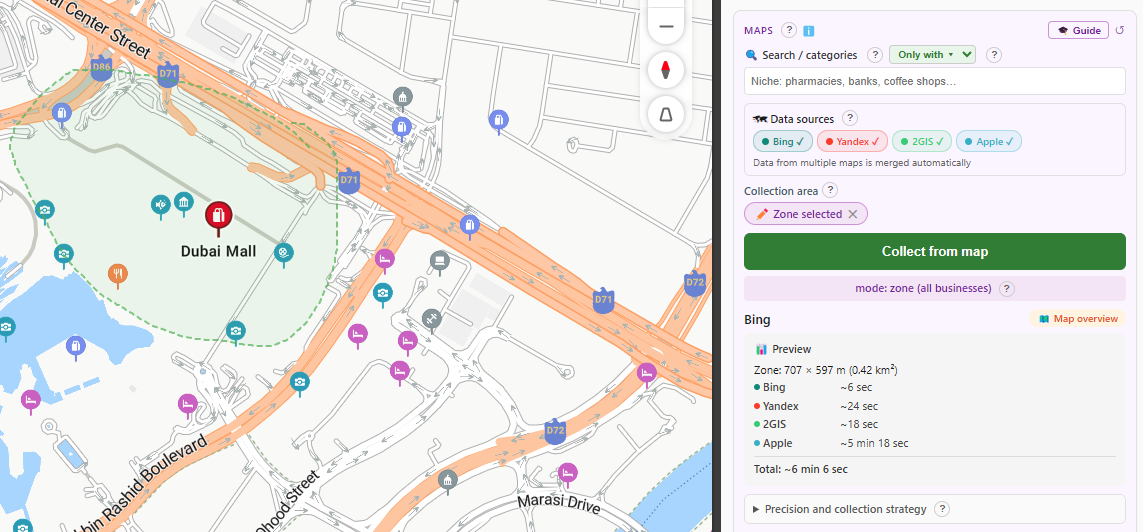This screenshot has width=1143, height=532.
Task: Toggle the Apple data source chip
Action: coord(988,141)
